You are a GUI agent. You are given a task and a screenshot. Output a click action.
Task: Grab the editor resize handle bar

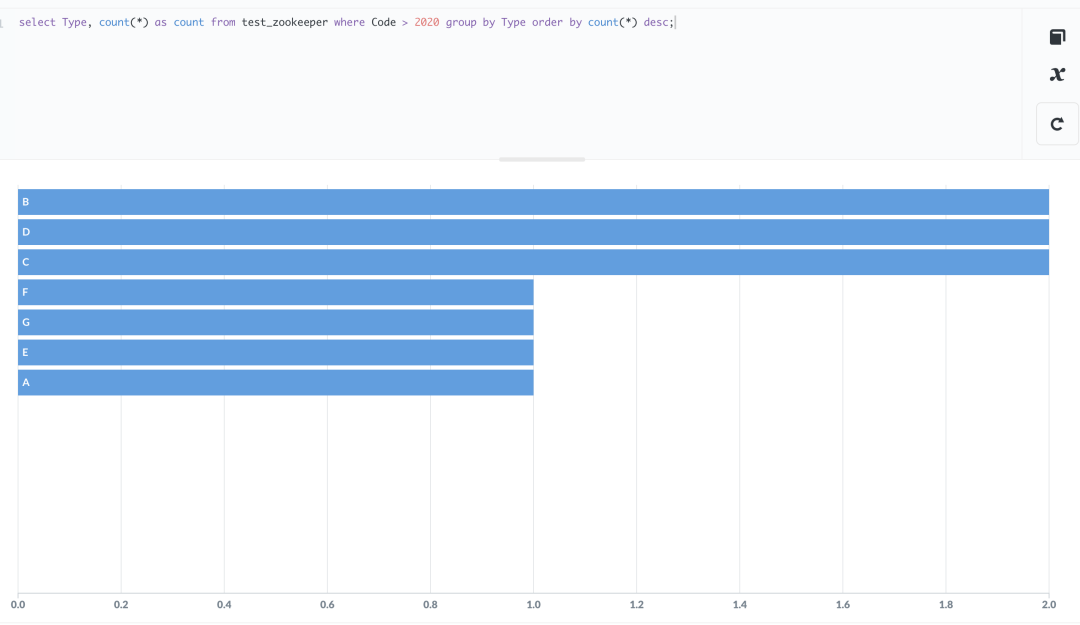[542, 159]
